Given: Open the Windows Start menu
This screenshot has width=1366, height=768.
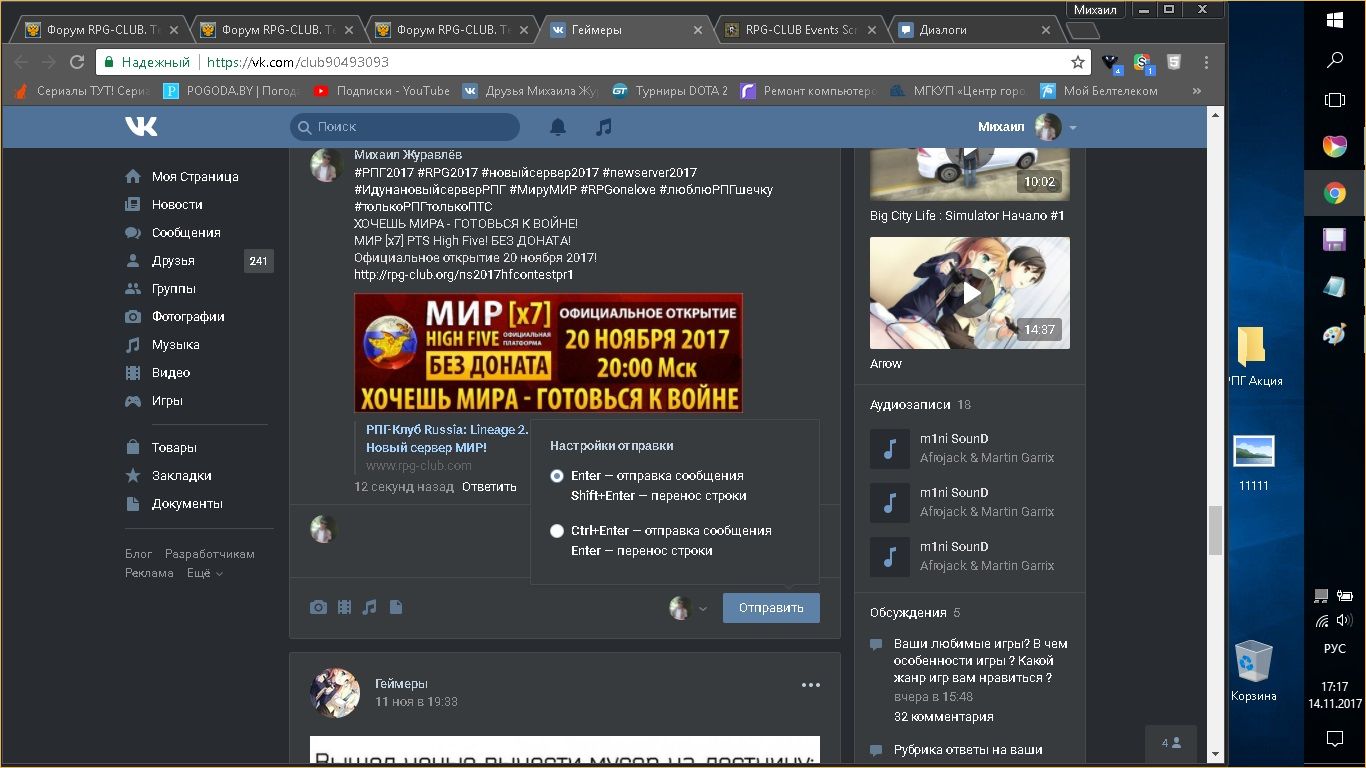Looking at the screenshot, I should (1334, 19).
